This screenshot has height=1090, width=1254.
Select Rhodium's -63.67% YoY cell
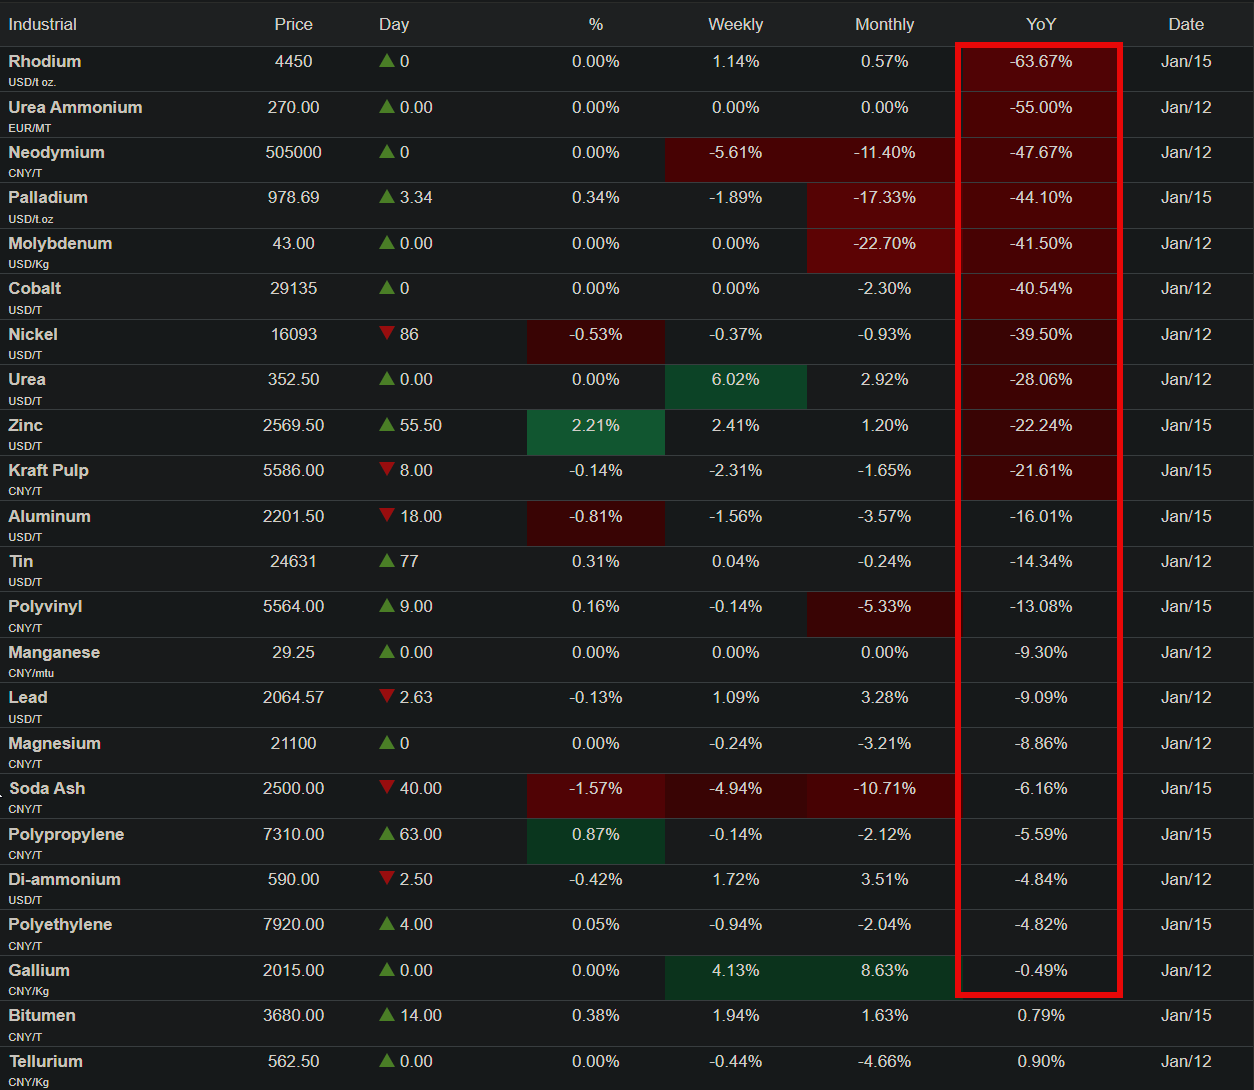pos(1041,62)
